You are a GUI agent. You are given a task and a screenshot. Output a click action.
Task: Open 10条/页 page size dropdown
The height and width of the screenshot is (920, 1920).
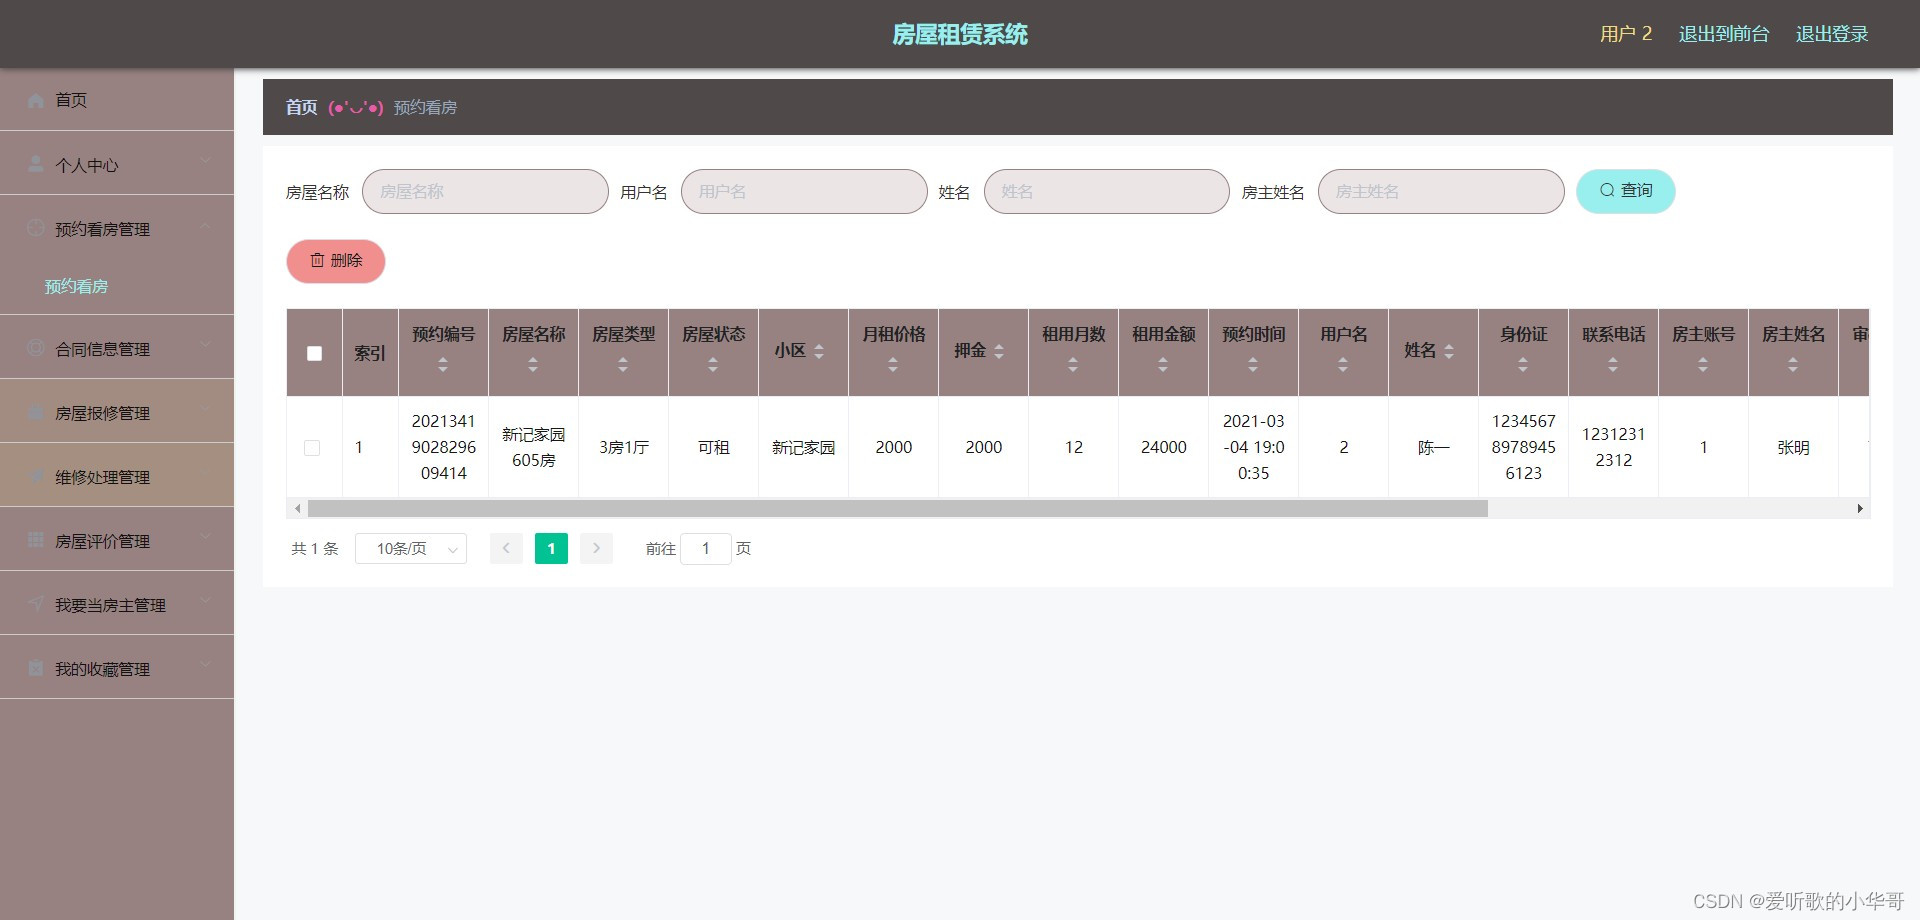tap(411, 548)
